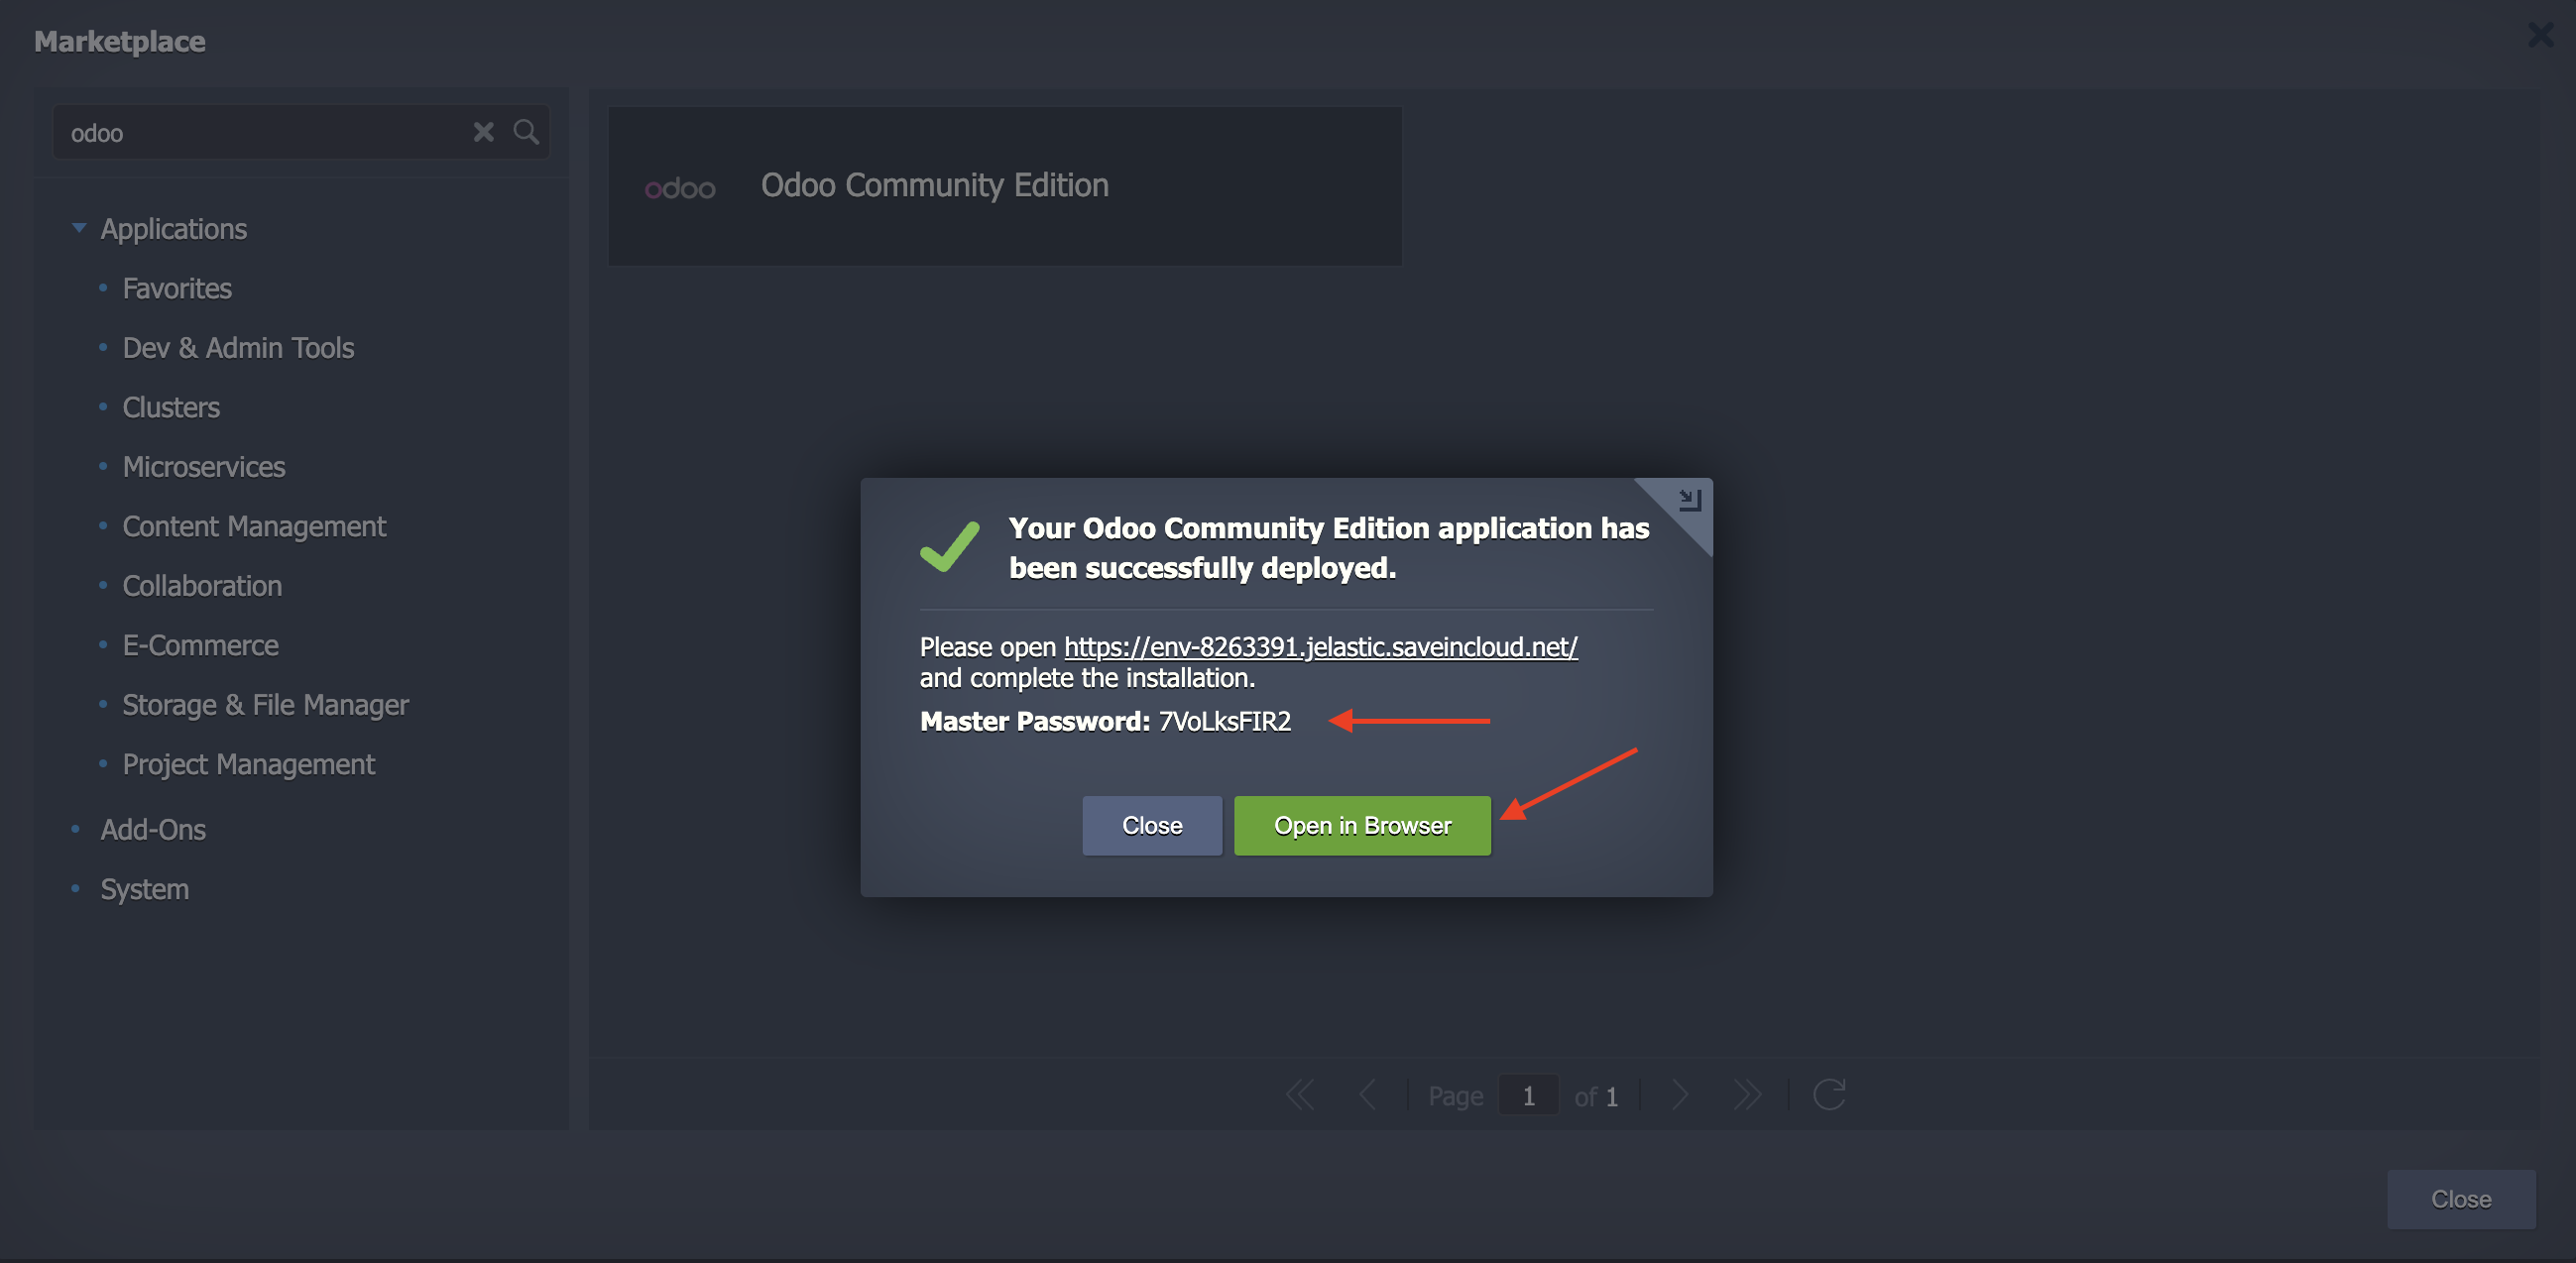
Task: Go to the first page of results
Action: pyautogui.click(x=1300, y=1095)
